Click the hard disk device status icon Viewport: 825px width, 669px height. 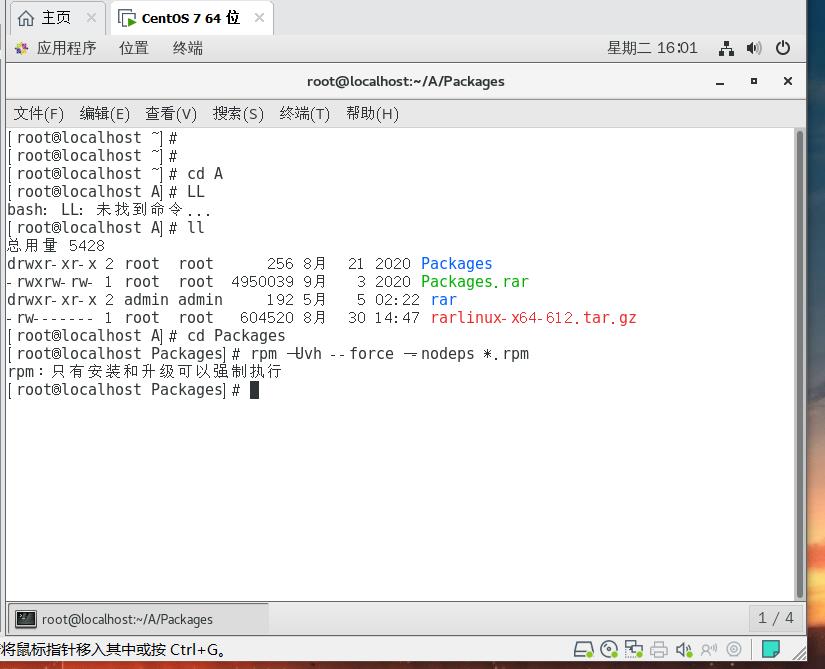pyautogui.click(x=583, y=650)
